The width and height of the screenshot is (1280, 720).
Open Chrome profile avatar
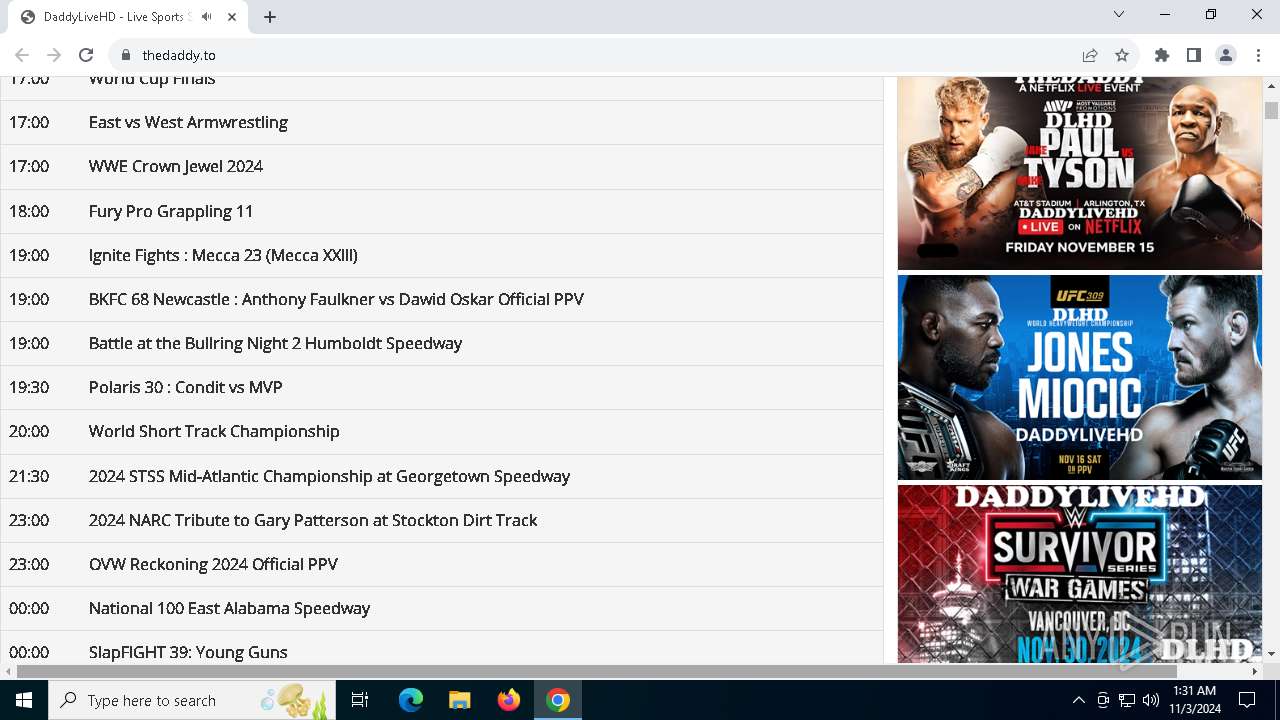click(1226, 55)
